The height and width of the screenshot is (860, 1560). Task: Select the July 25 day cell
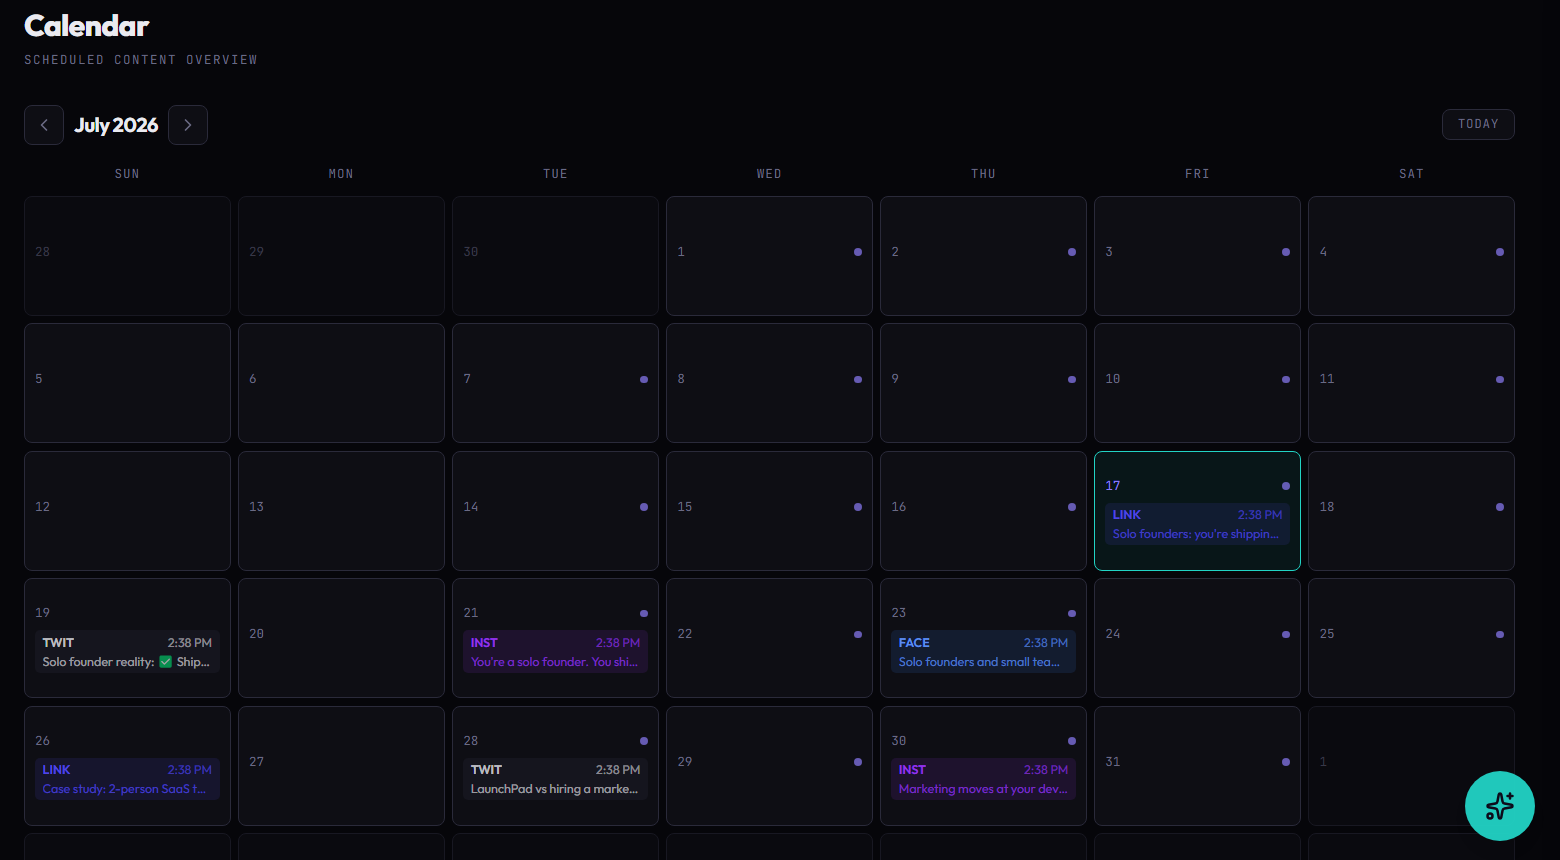point(1411,638)
